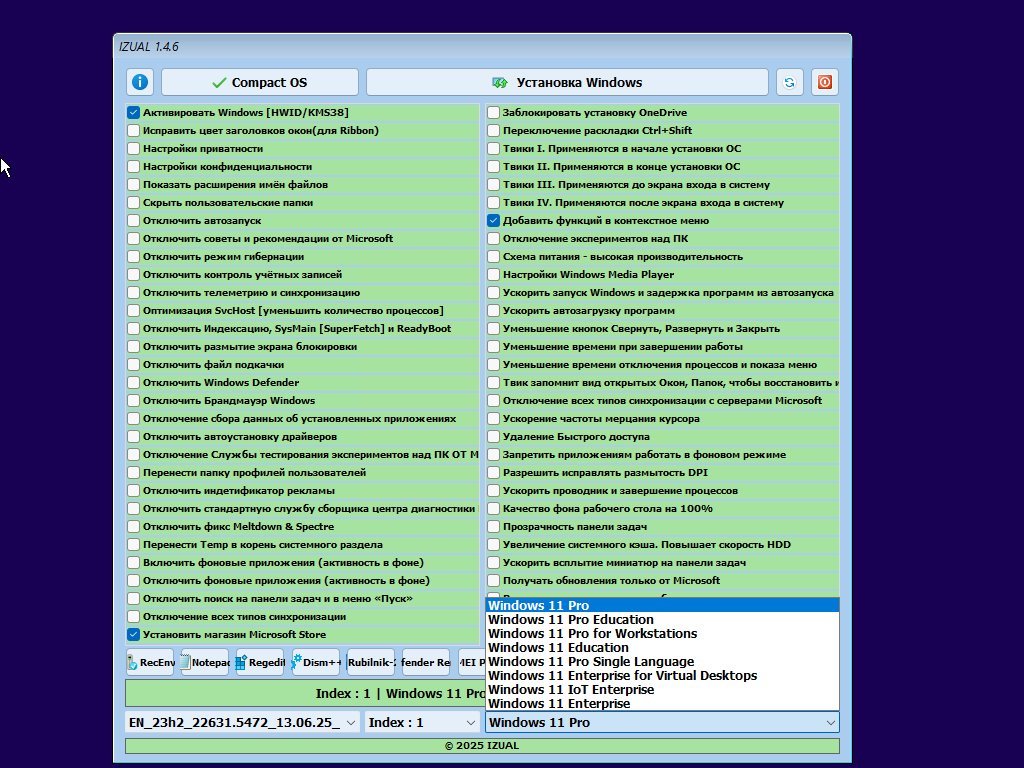Viewport: 1024px width, 768px height.
Task: Pick Windows 11 Education edition
Action: click(662, 648)
